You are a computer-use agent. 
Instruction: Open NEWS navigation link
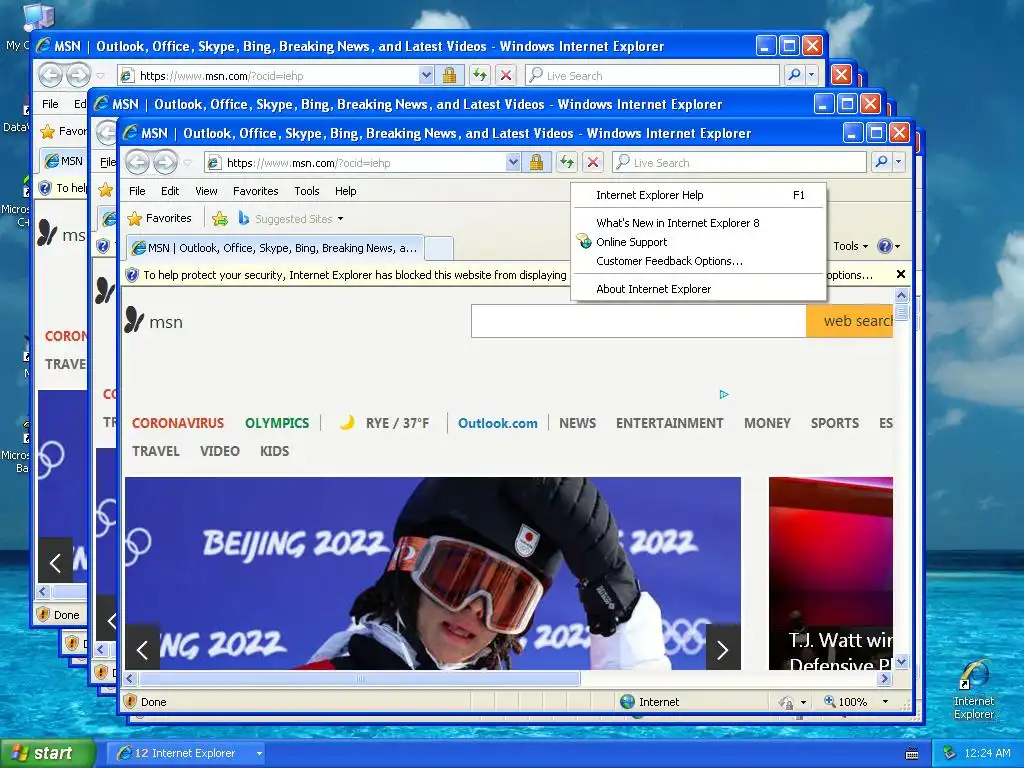[x=577, y=423]
